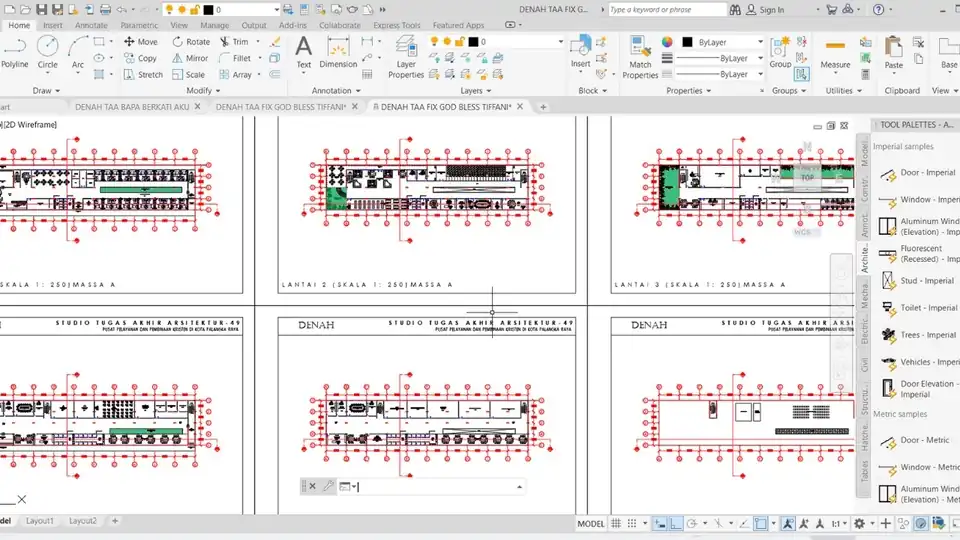Switch to the Layout1 tab
Viewport: 960px width, 540px height.
40,521
